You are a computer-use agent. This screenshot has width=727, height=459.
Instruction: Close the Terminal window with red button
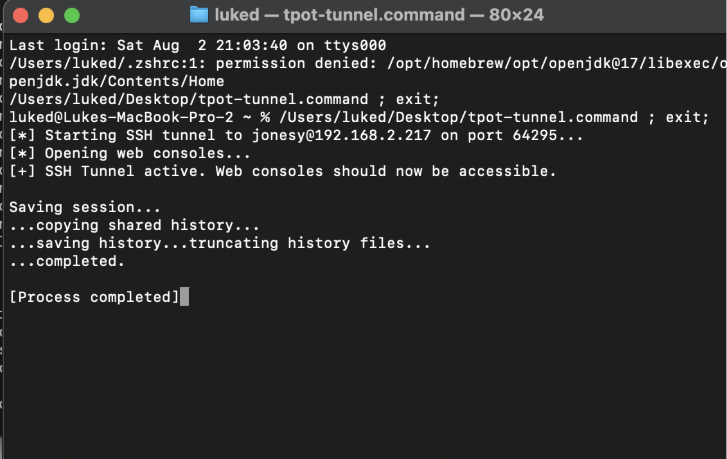click(22, 16)
